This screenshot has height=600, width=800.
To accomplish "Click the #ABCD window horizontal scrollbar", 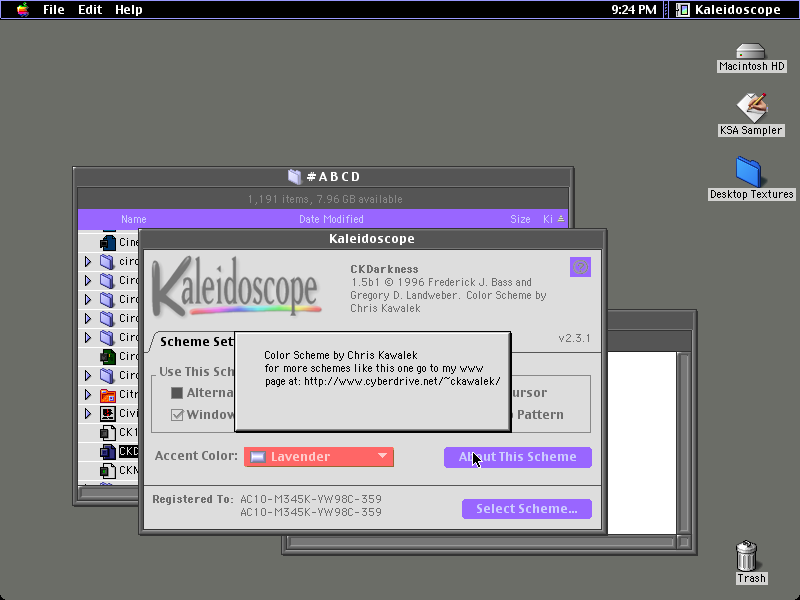I will 109,493.
